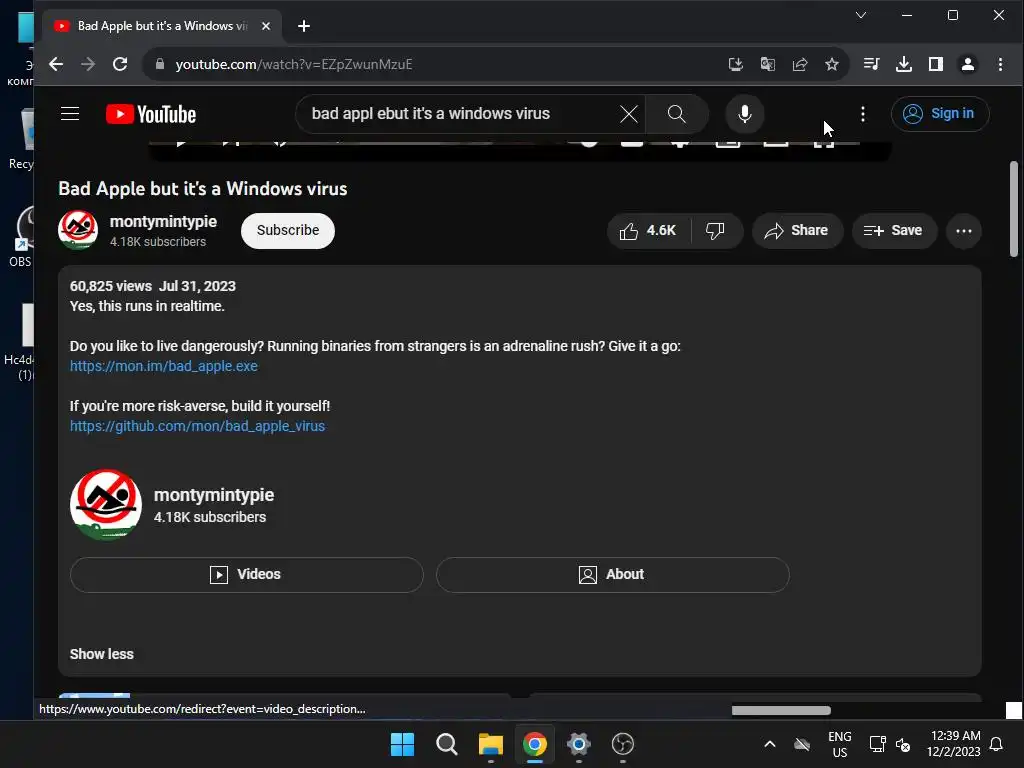This screenshot has height=768, width=1024.
Task: Click montymintypie channel name beside Subscribe
Action: tap(163, 221)
